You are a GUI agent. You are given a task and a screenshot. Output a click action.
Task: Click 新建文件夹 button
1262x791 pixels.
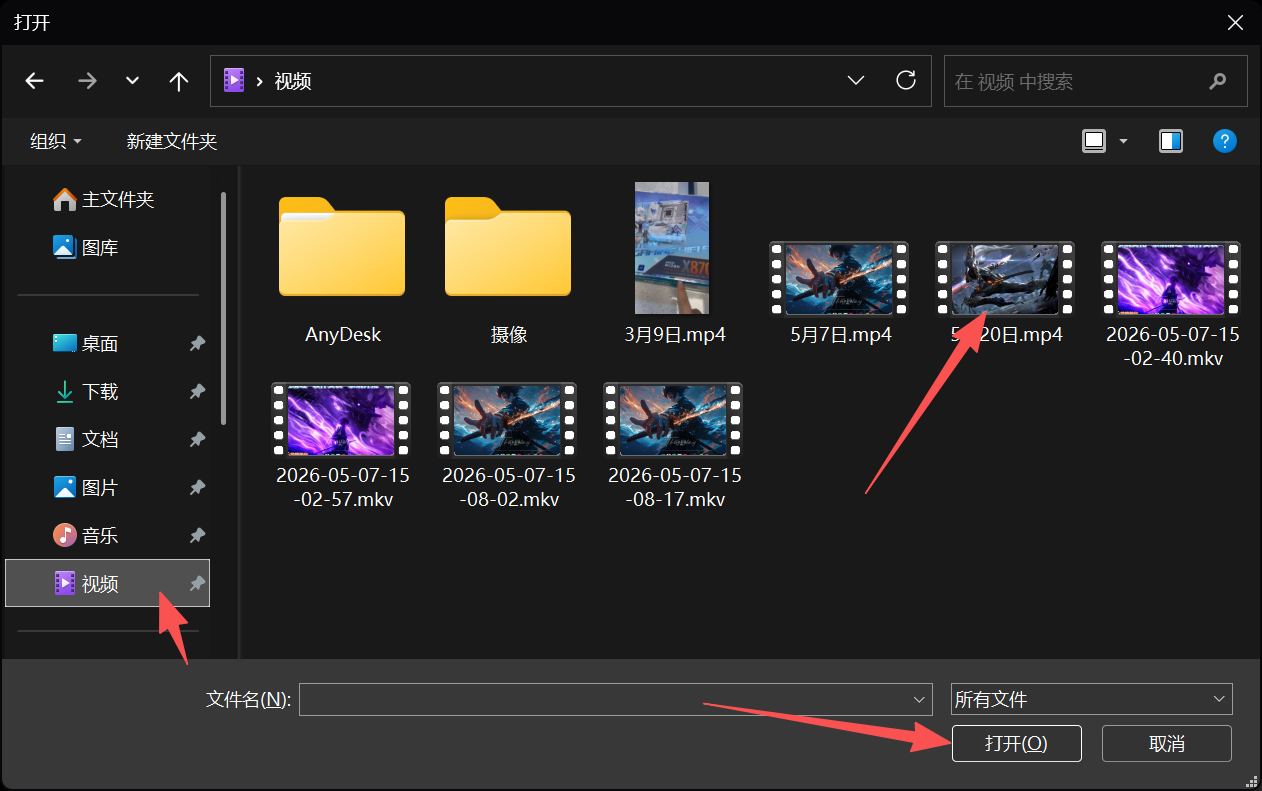coord(172,142)
